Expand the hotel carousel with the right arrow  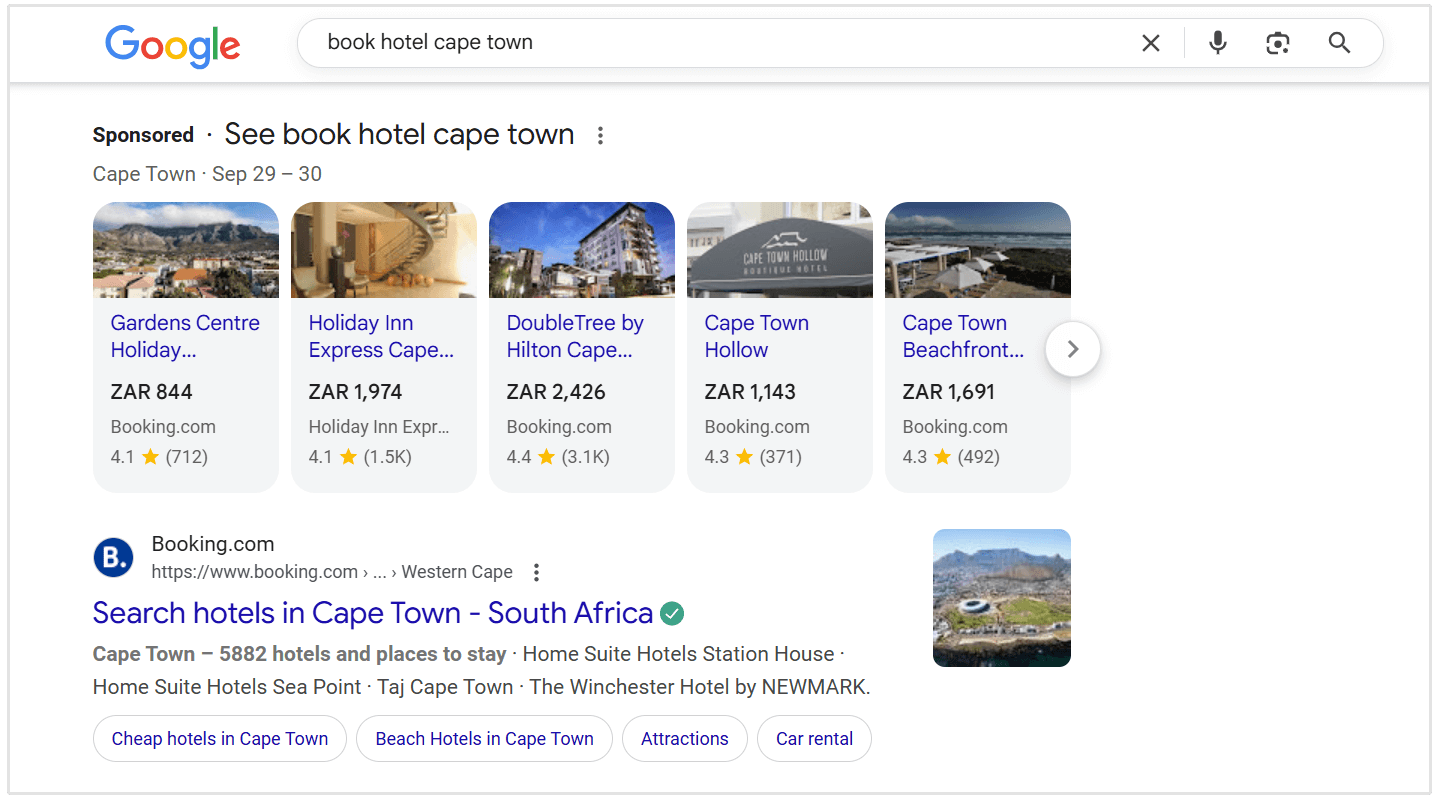tap(1072, 348)
